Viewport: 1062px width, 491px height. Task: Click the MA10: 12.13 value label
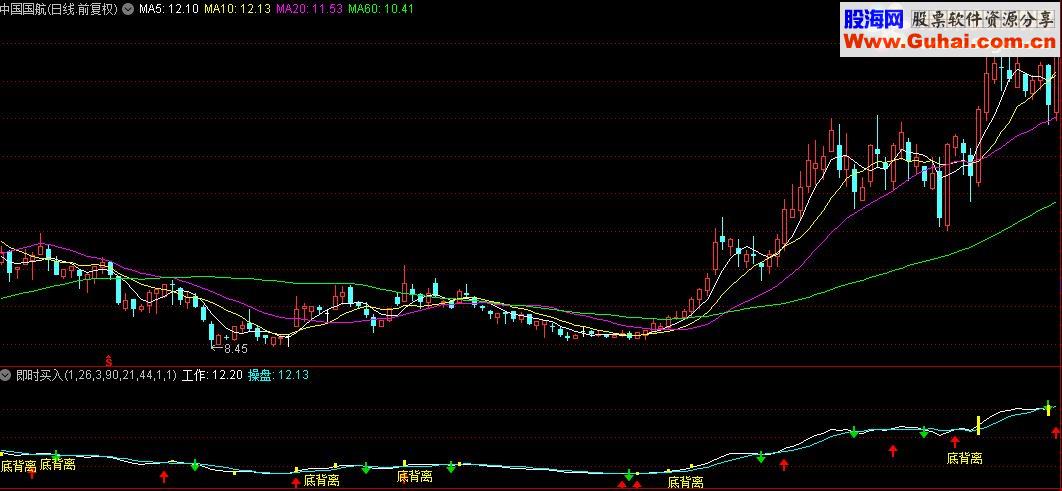click(x=238, y=9)
